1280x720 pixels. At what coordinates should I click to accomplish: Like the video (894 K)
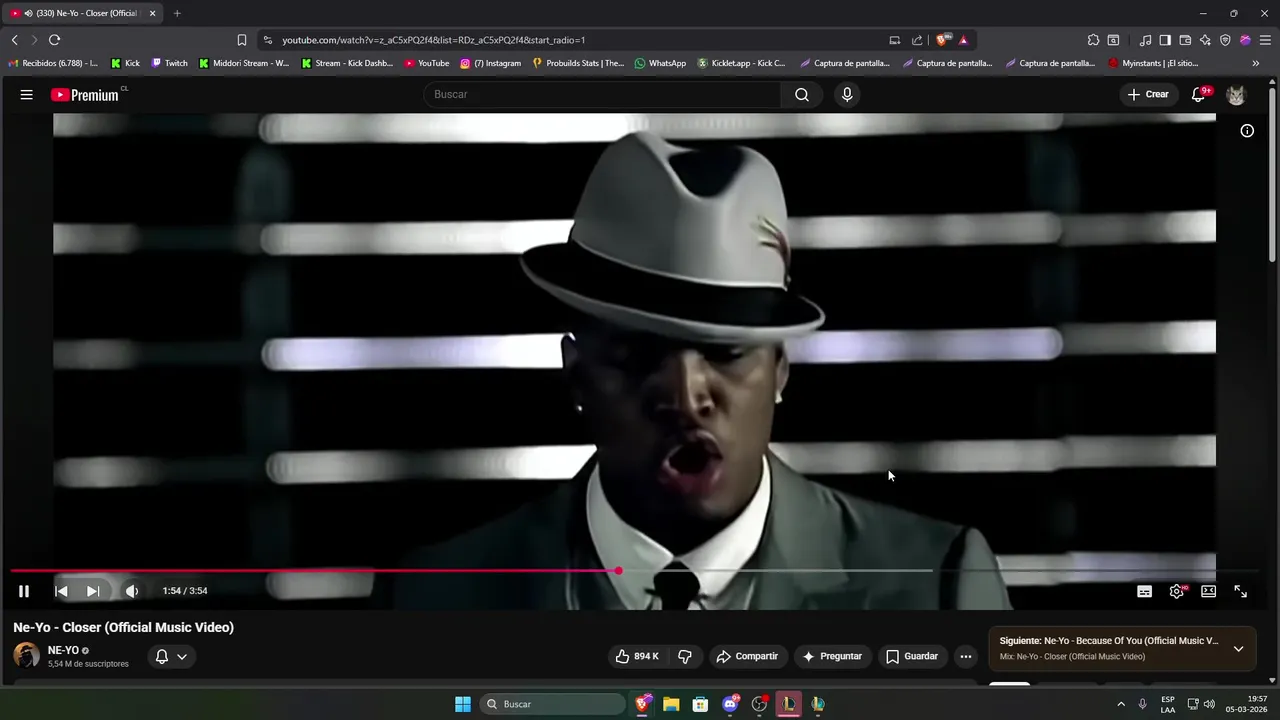pos(637,656)
